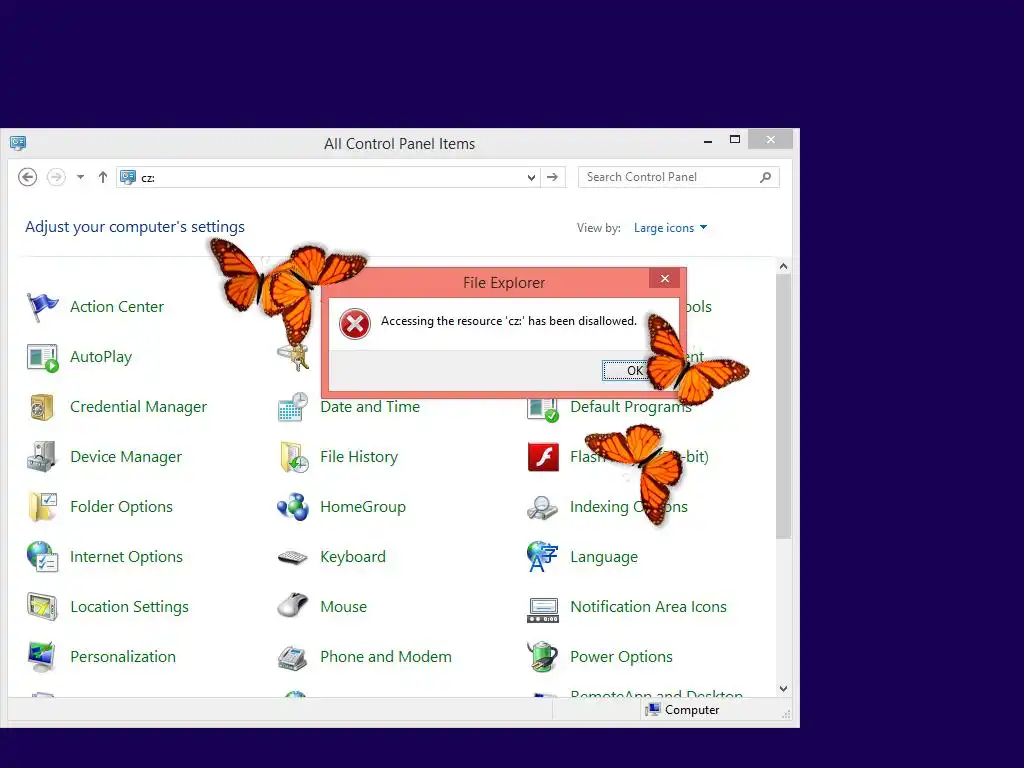
Task: Go up one level with the up arrow
Action: (103, 177)
